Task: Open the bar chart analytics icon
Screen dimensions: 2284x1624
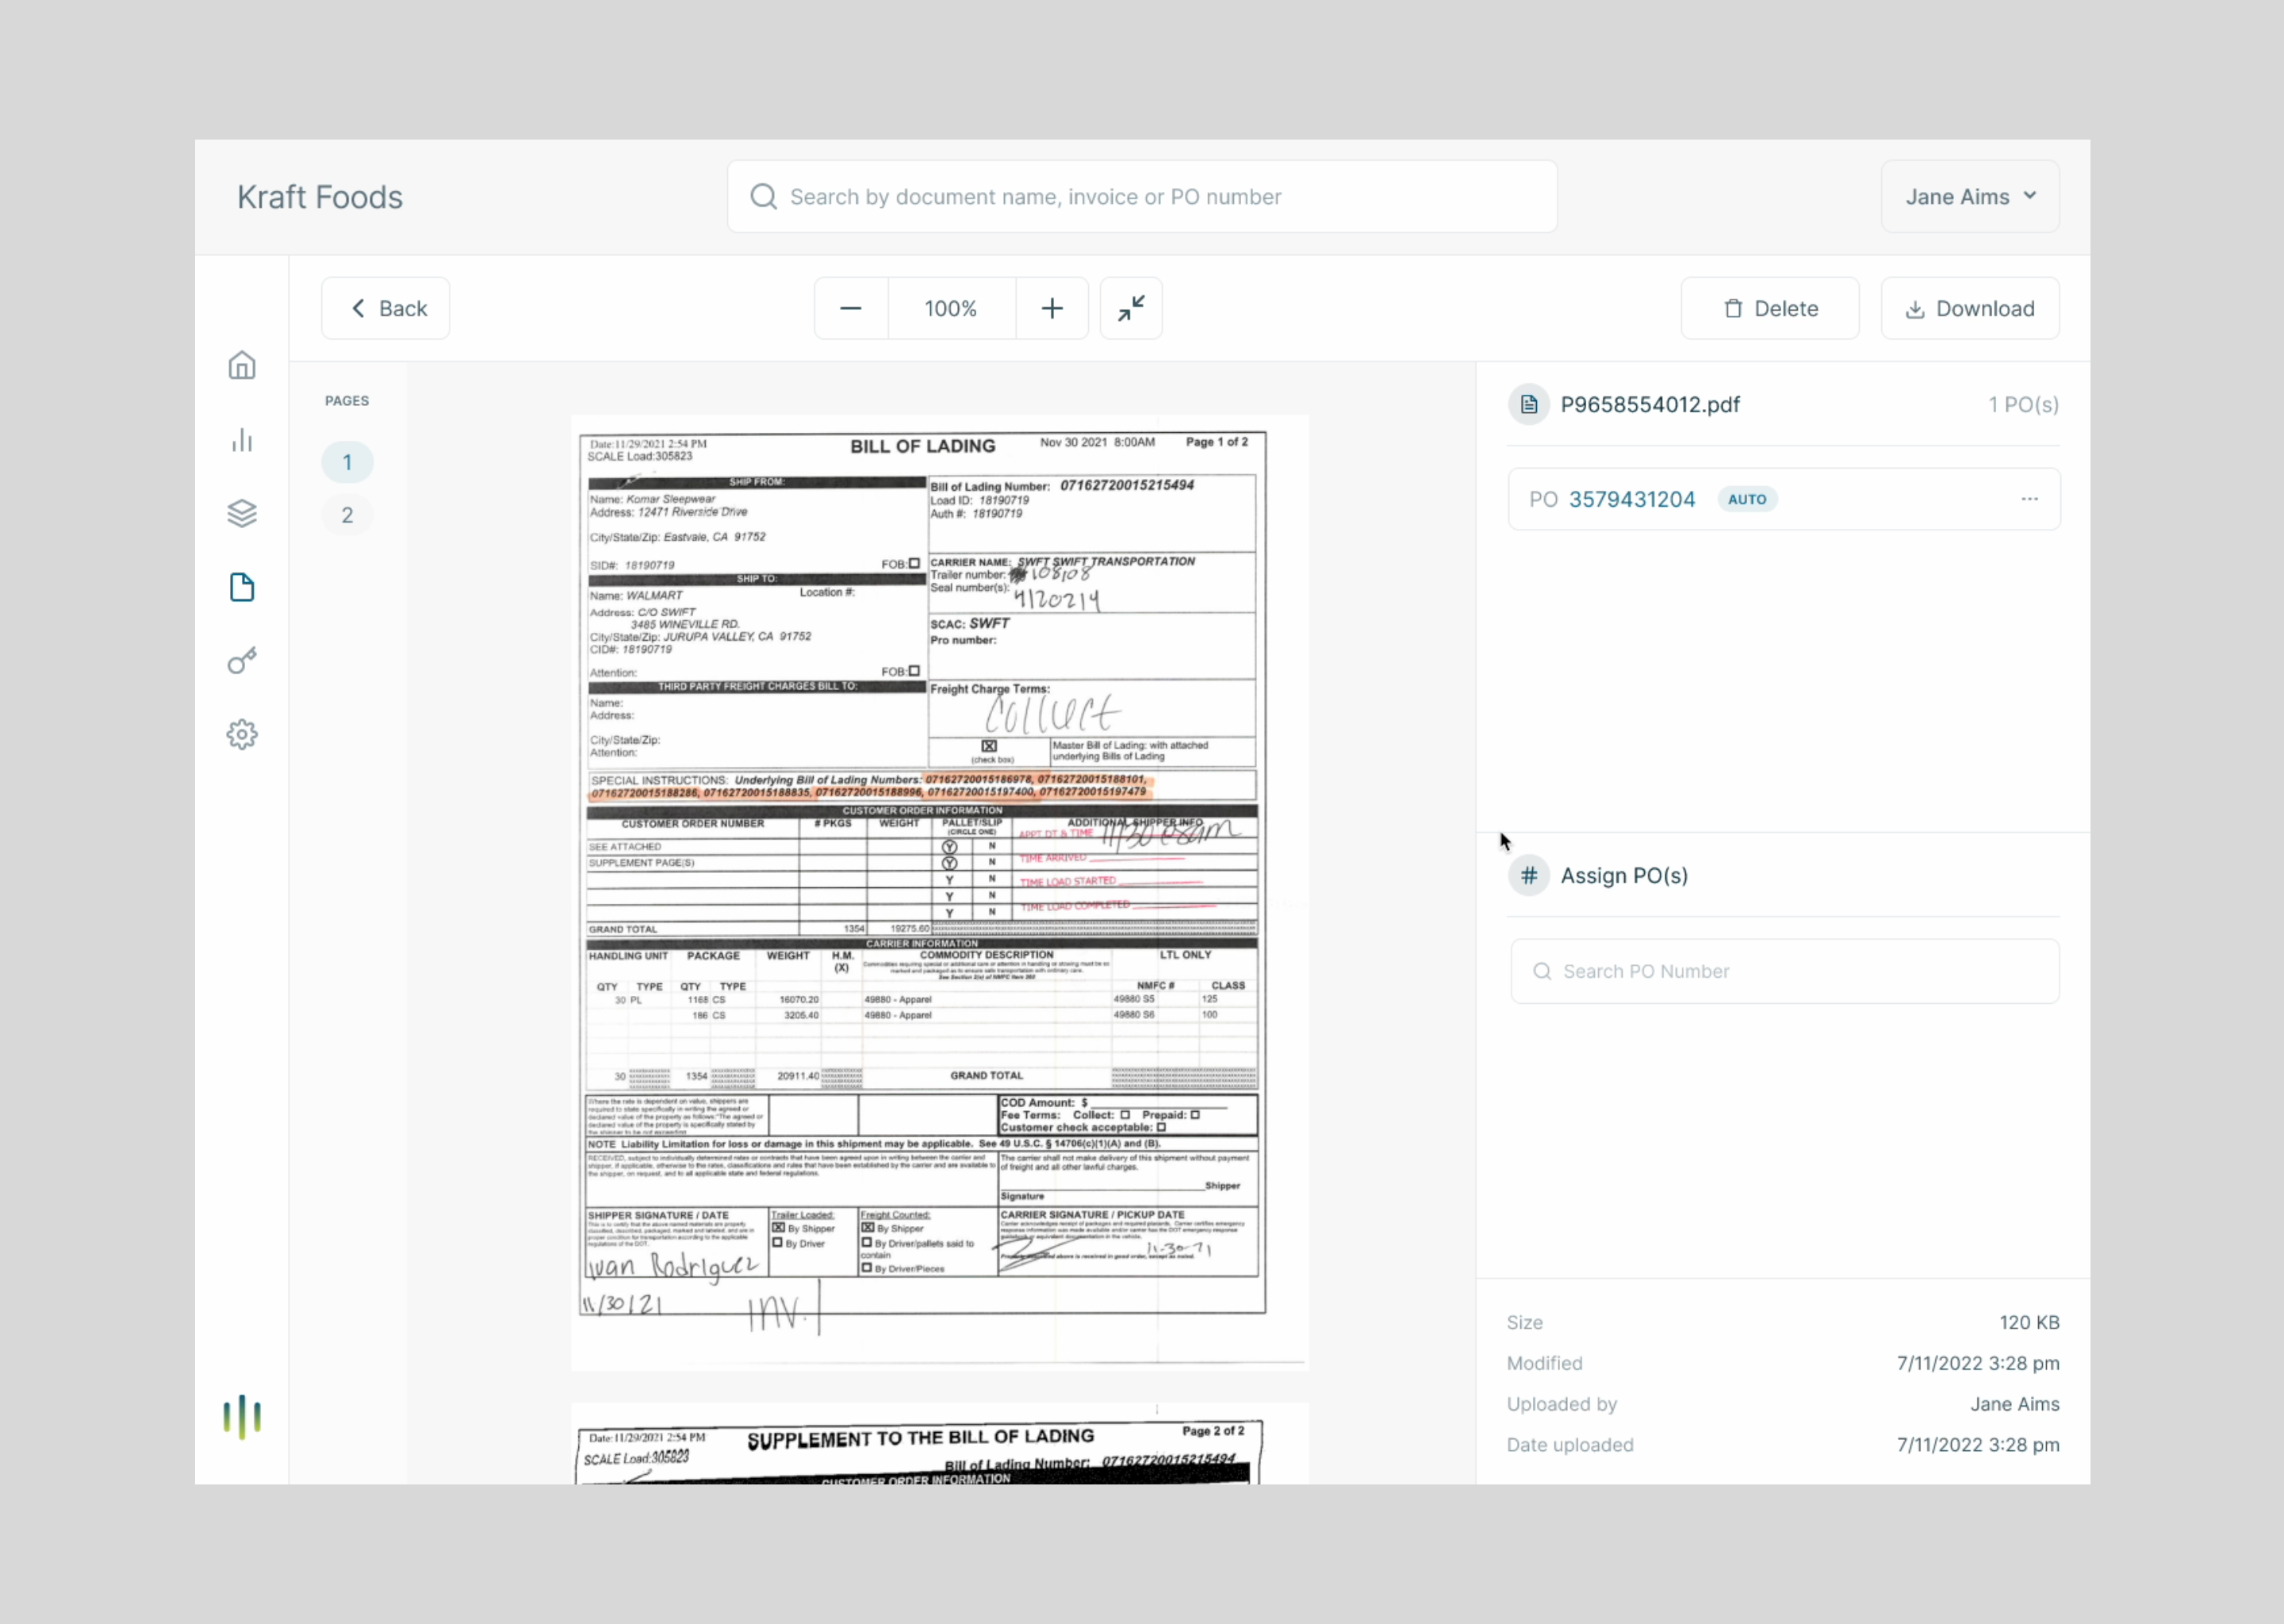Action: [x=242, y=440]
